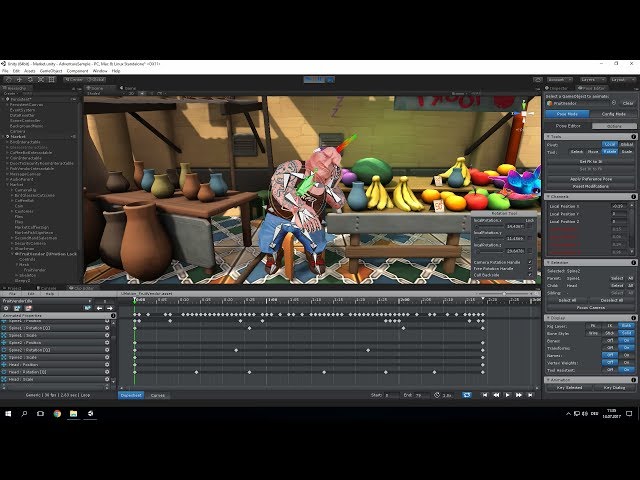Click the Tools section info icon
This screenshot has width=640, height=480.
pyautogui.click(x=633, y=137)
